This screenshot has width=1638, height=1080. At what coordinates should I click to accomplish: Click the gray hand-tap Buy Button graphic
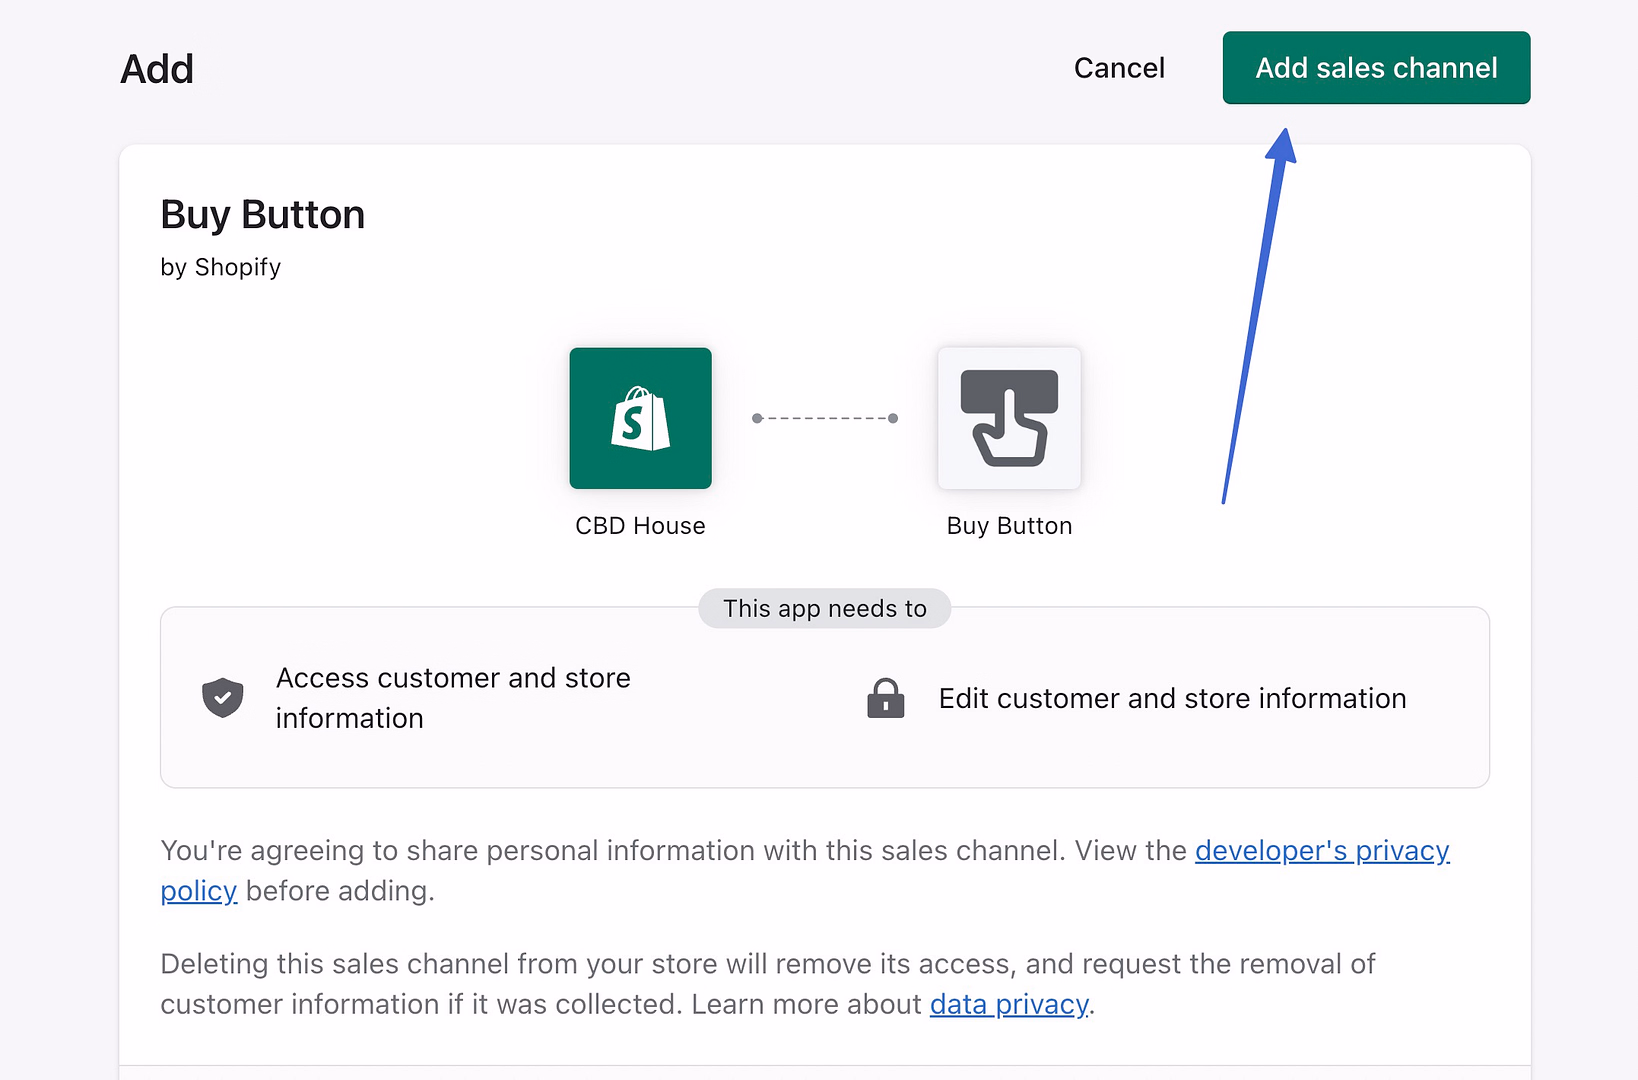(1009, 418)
